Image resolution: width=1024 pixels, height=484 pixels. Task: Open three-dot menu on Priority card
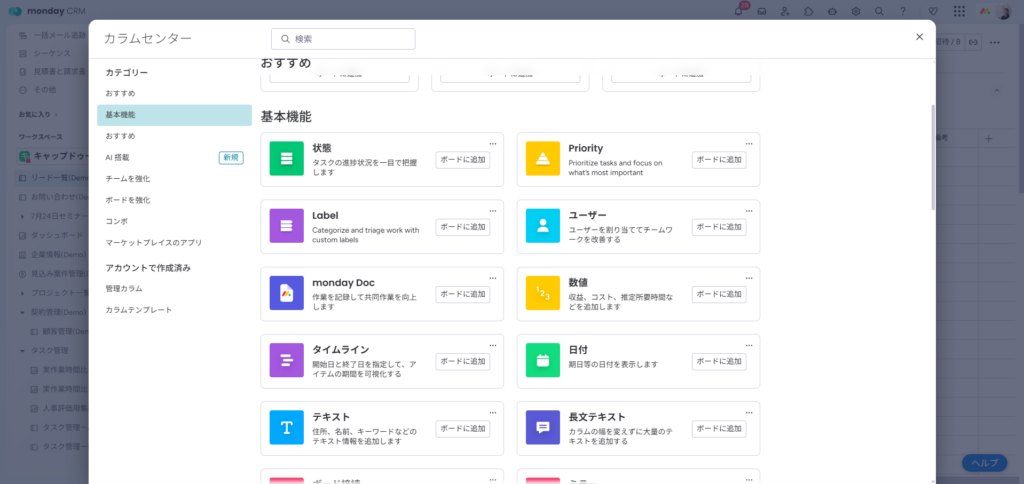click(x=749, y=143)
